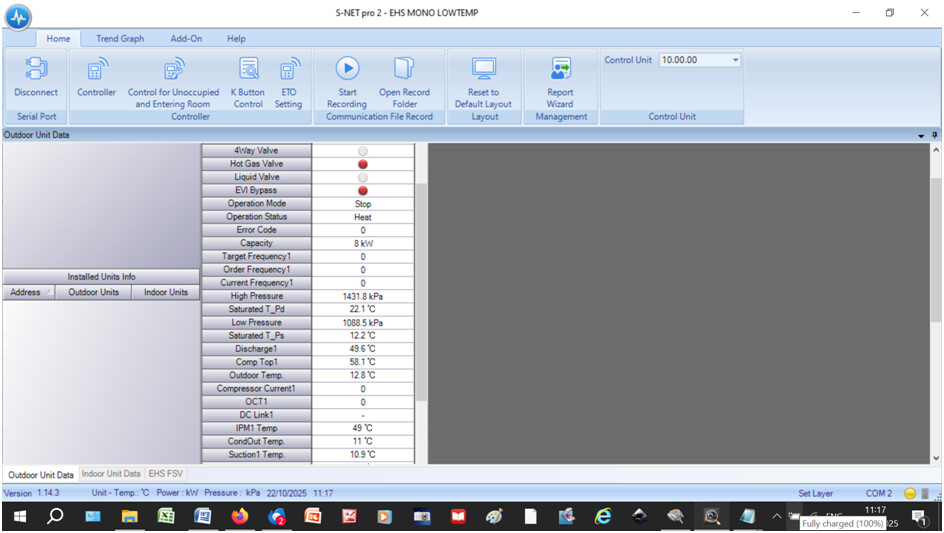Open the EHS FSV tab
Screen dimensions: 944x533
click(165, 474)
